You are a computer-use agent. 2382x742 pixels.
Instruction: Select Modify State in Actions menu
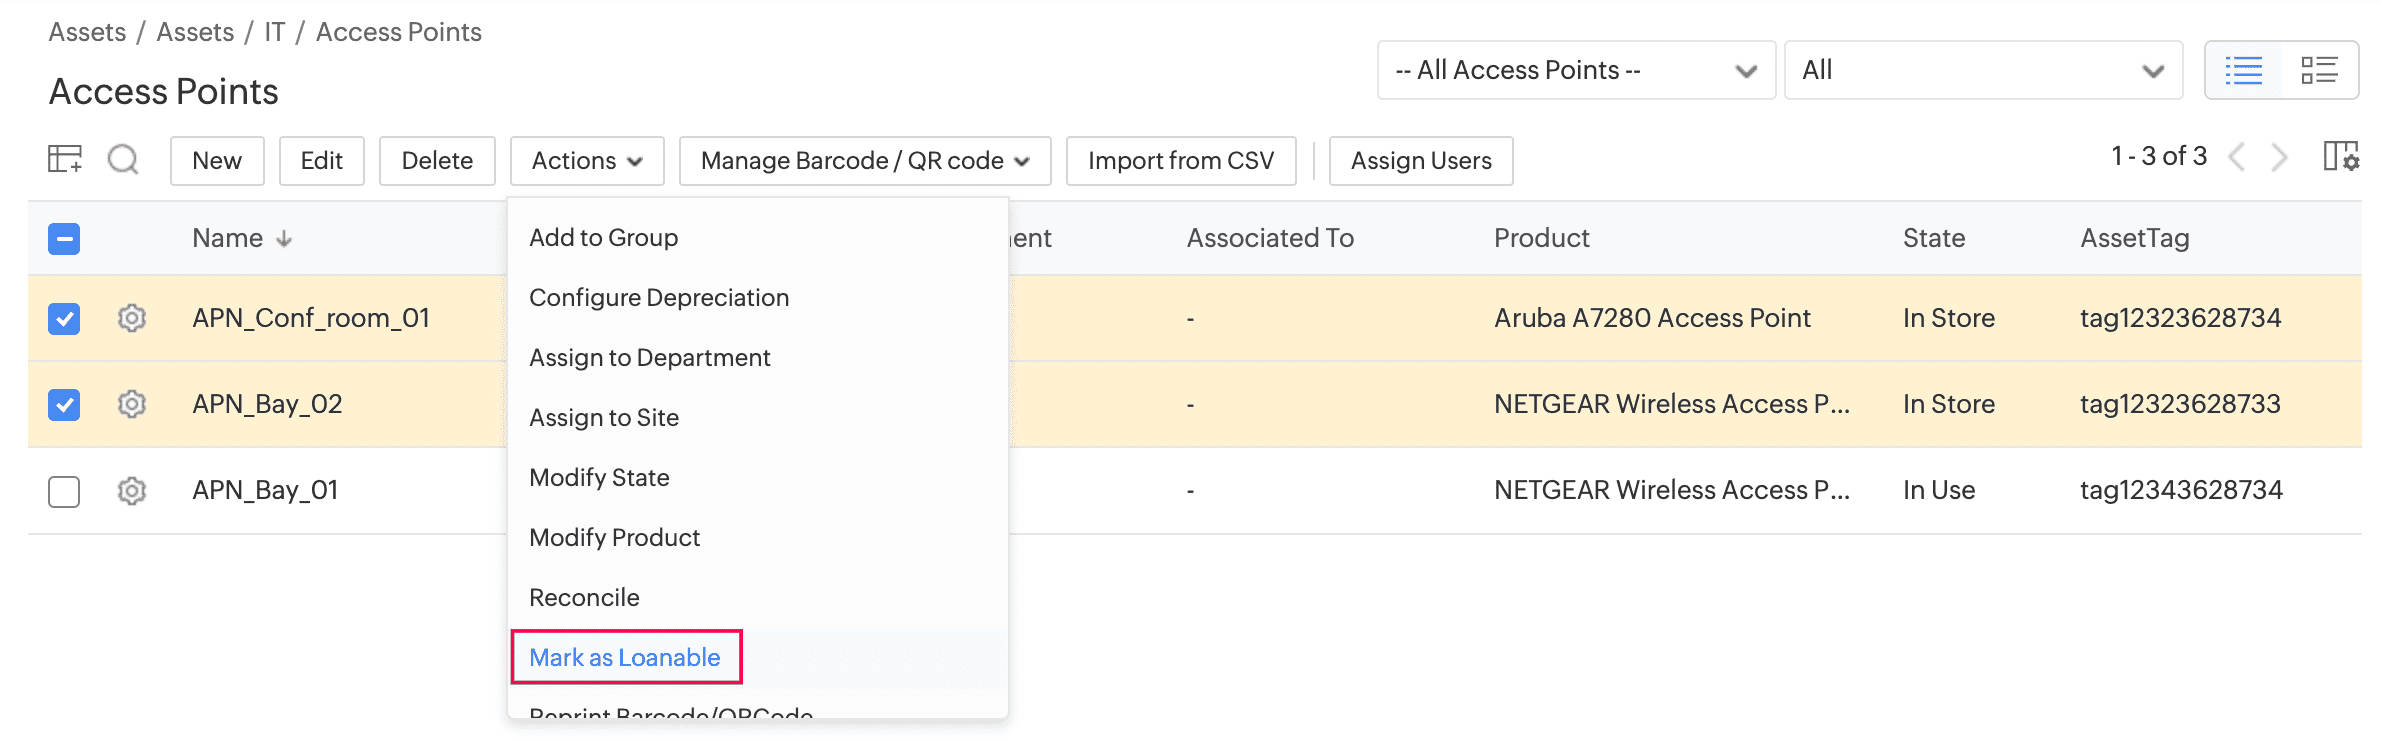coord(599,477)
